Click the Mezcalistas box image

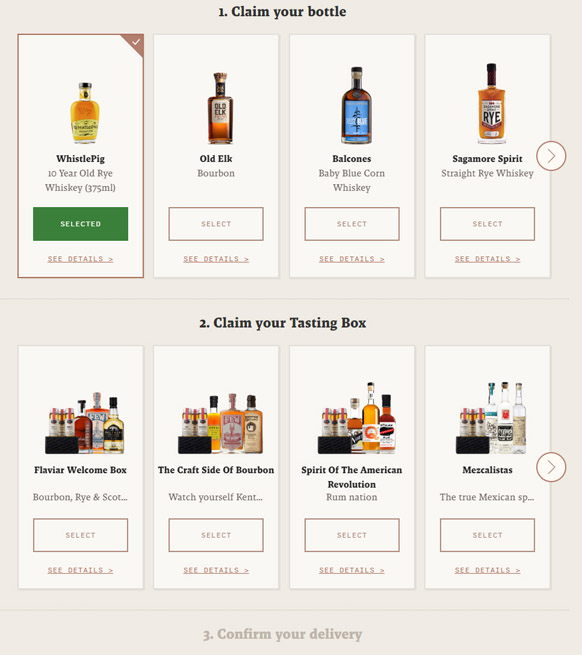(491, 418)
